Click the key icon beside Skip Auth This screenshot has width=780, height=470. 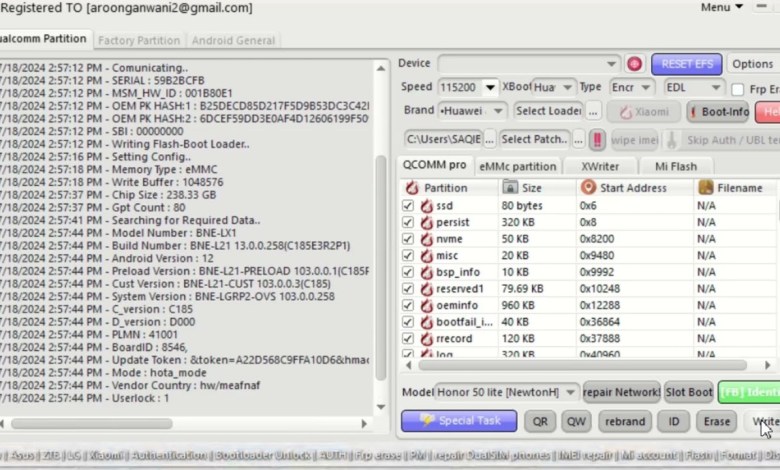[x=672, y=139]
